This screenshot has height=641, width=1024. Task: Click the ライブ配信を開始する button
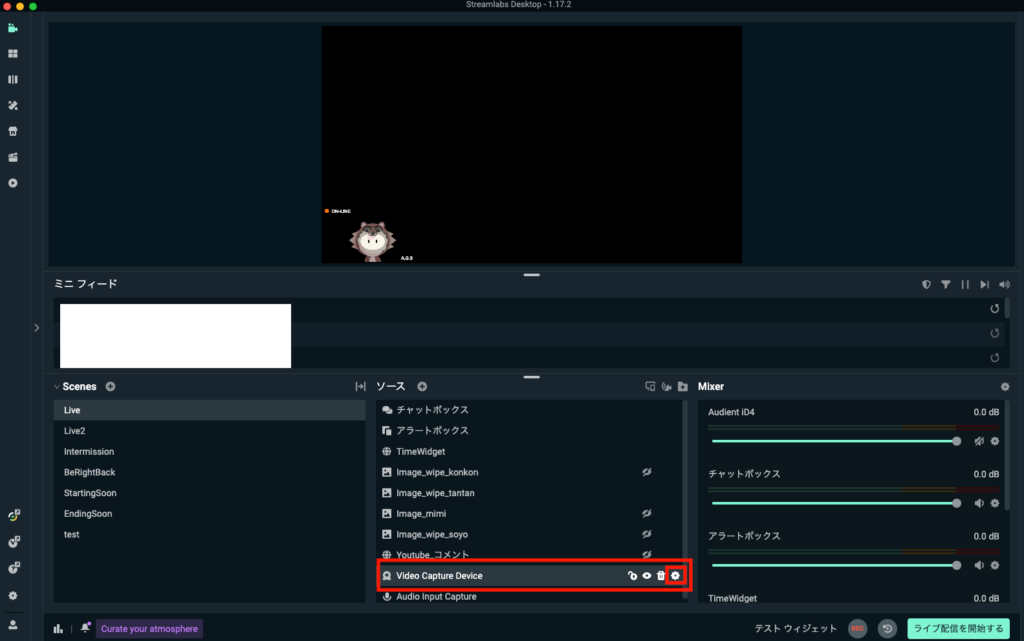coord(957,628)
